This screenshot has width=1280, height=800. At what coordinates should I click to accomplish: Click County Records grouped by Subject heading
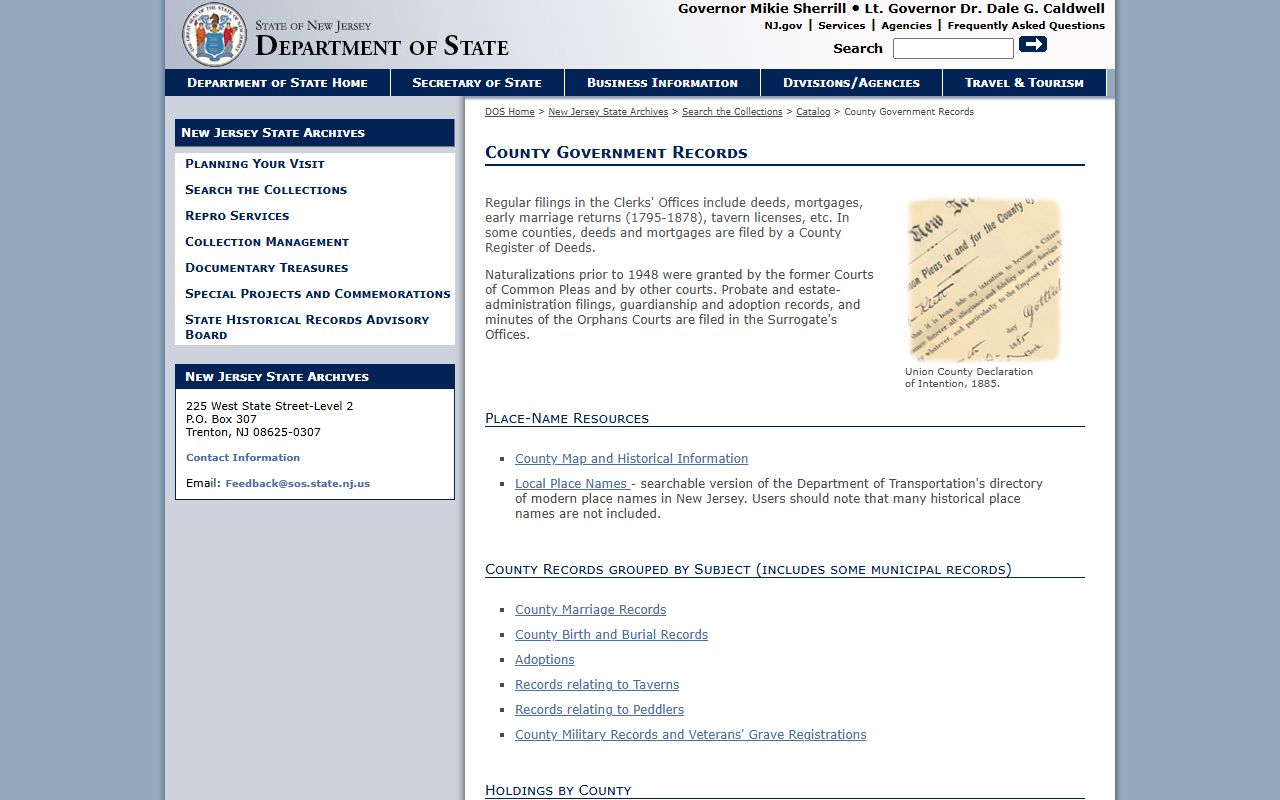748,569
